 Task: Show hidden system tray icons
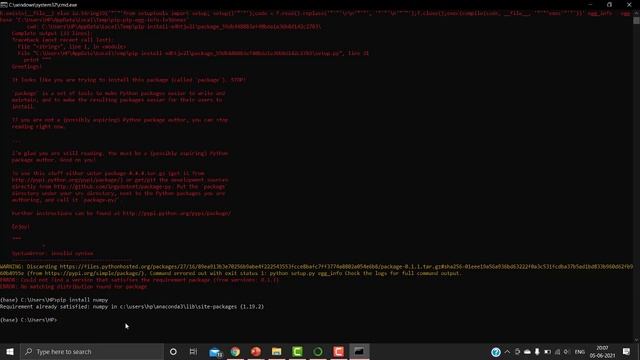[507, 351]
